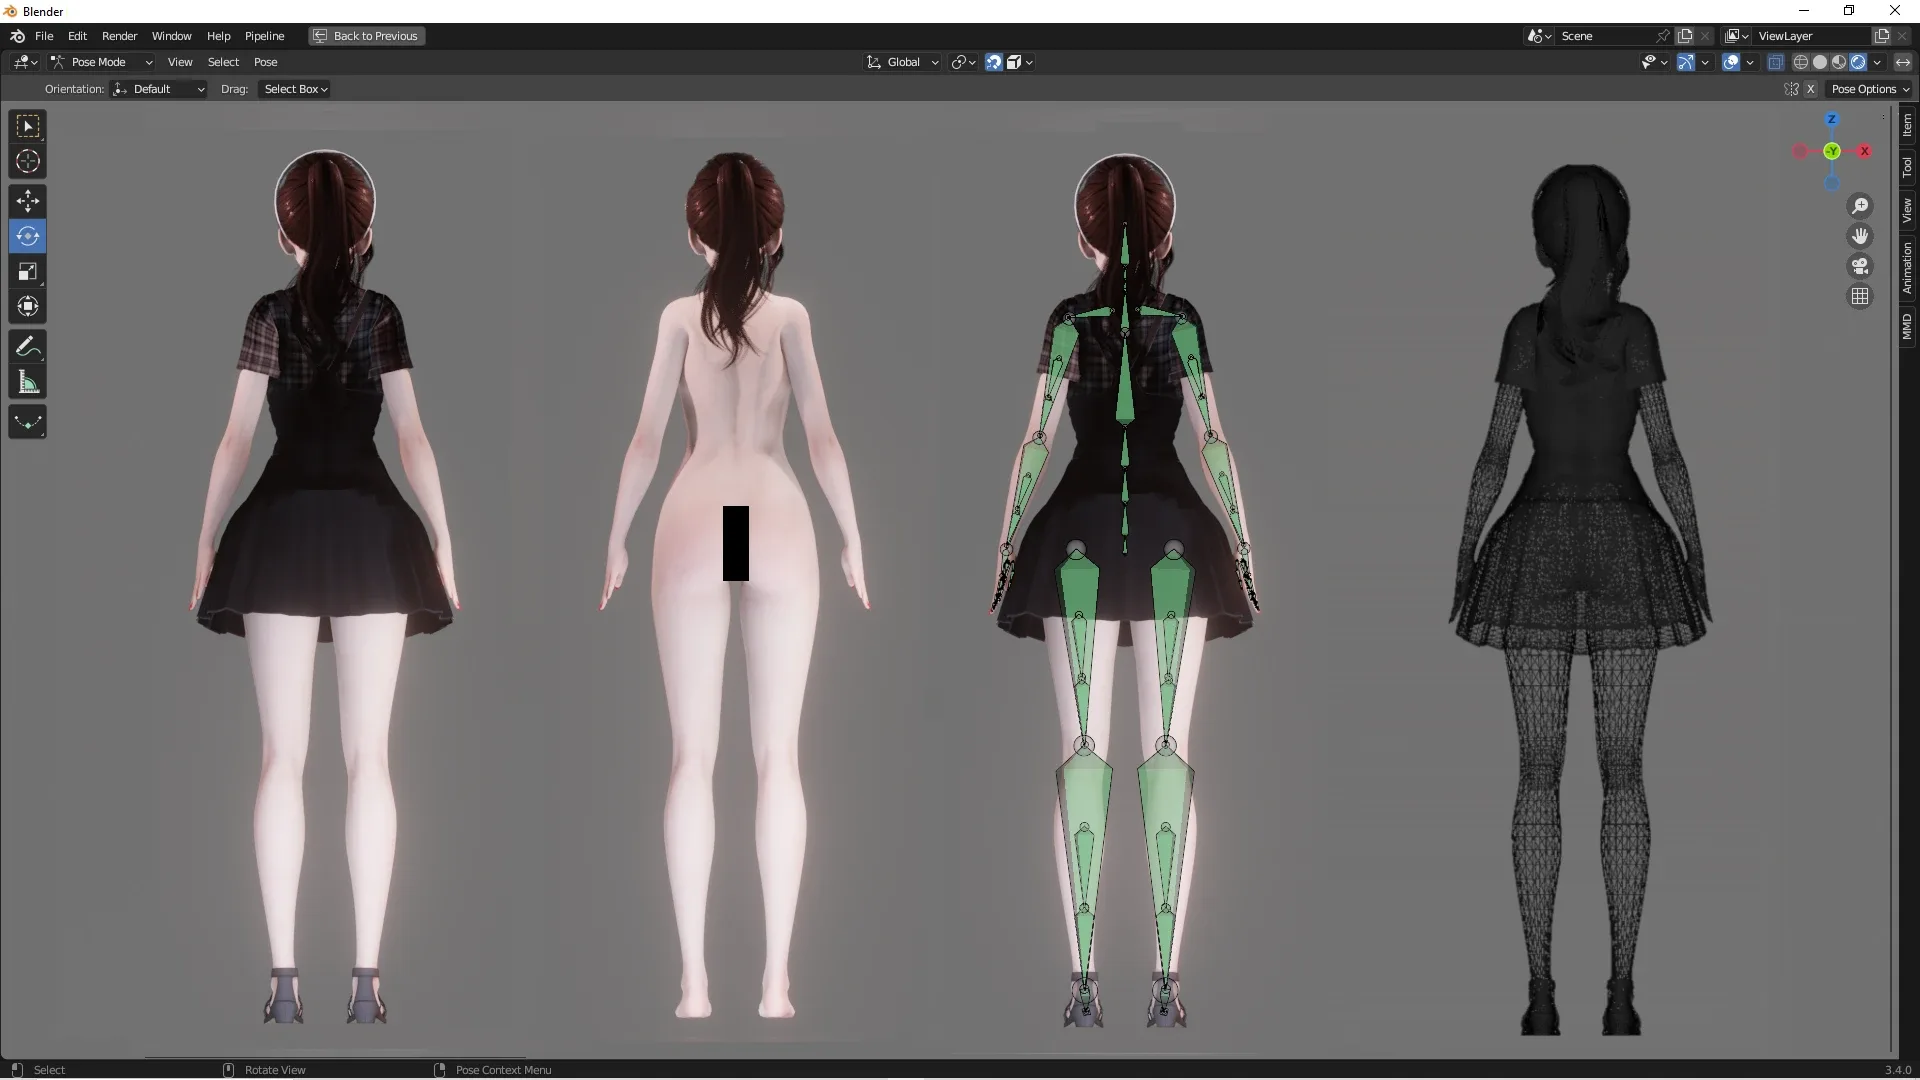Expand Pose Options dropdown
The height and width of the screenshot is (1080, 1920).
click(1870, 89)
